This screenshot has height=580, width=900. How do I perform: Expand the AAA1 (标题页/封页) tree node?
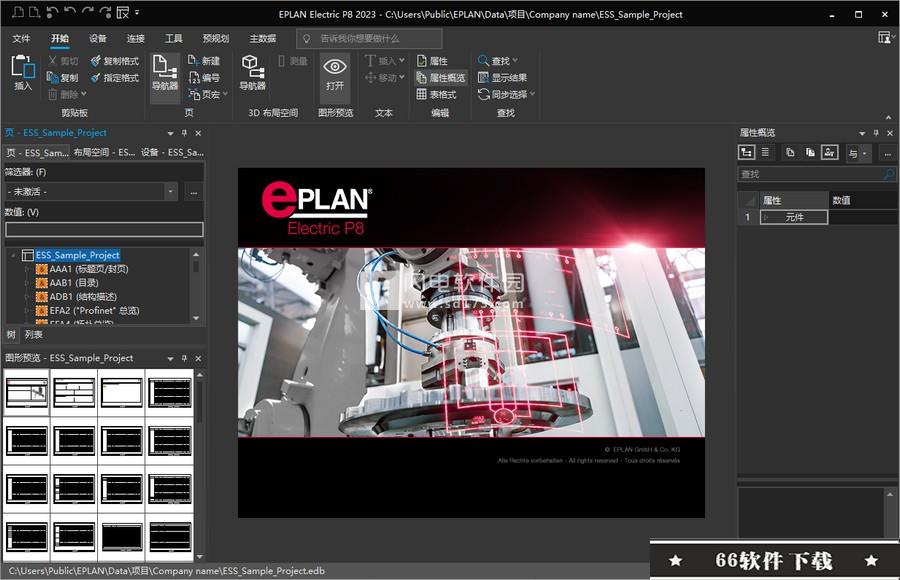pyautogui.click(x=27, y=269)
